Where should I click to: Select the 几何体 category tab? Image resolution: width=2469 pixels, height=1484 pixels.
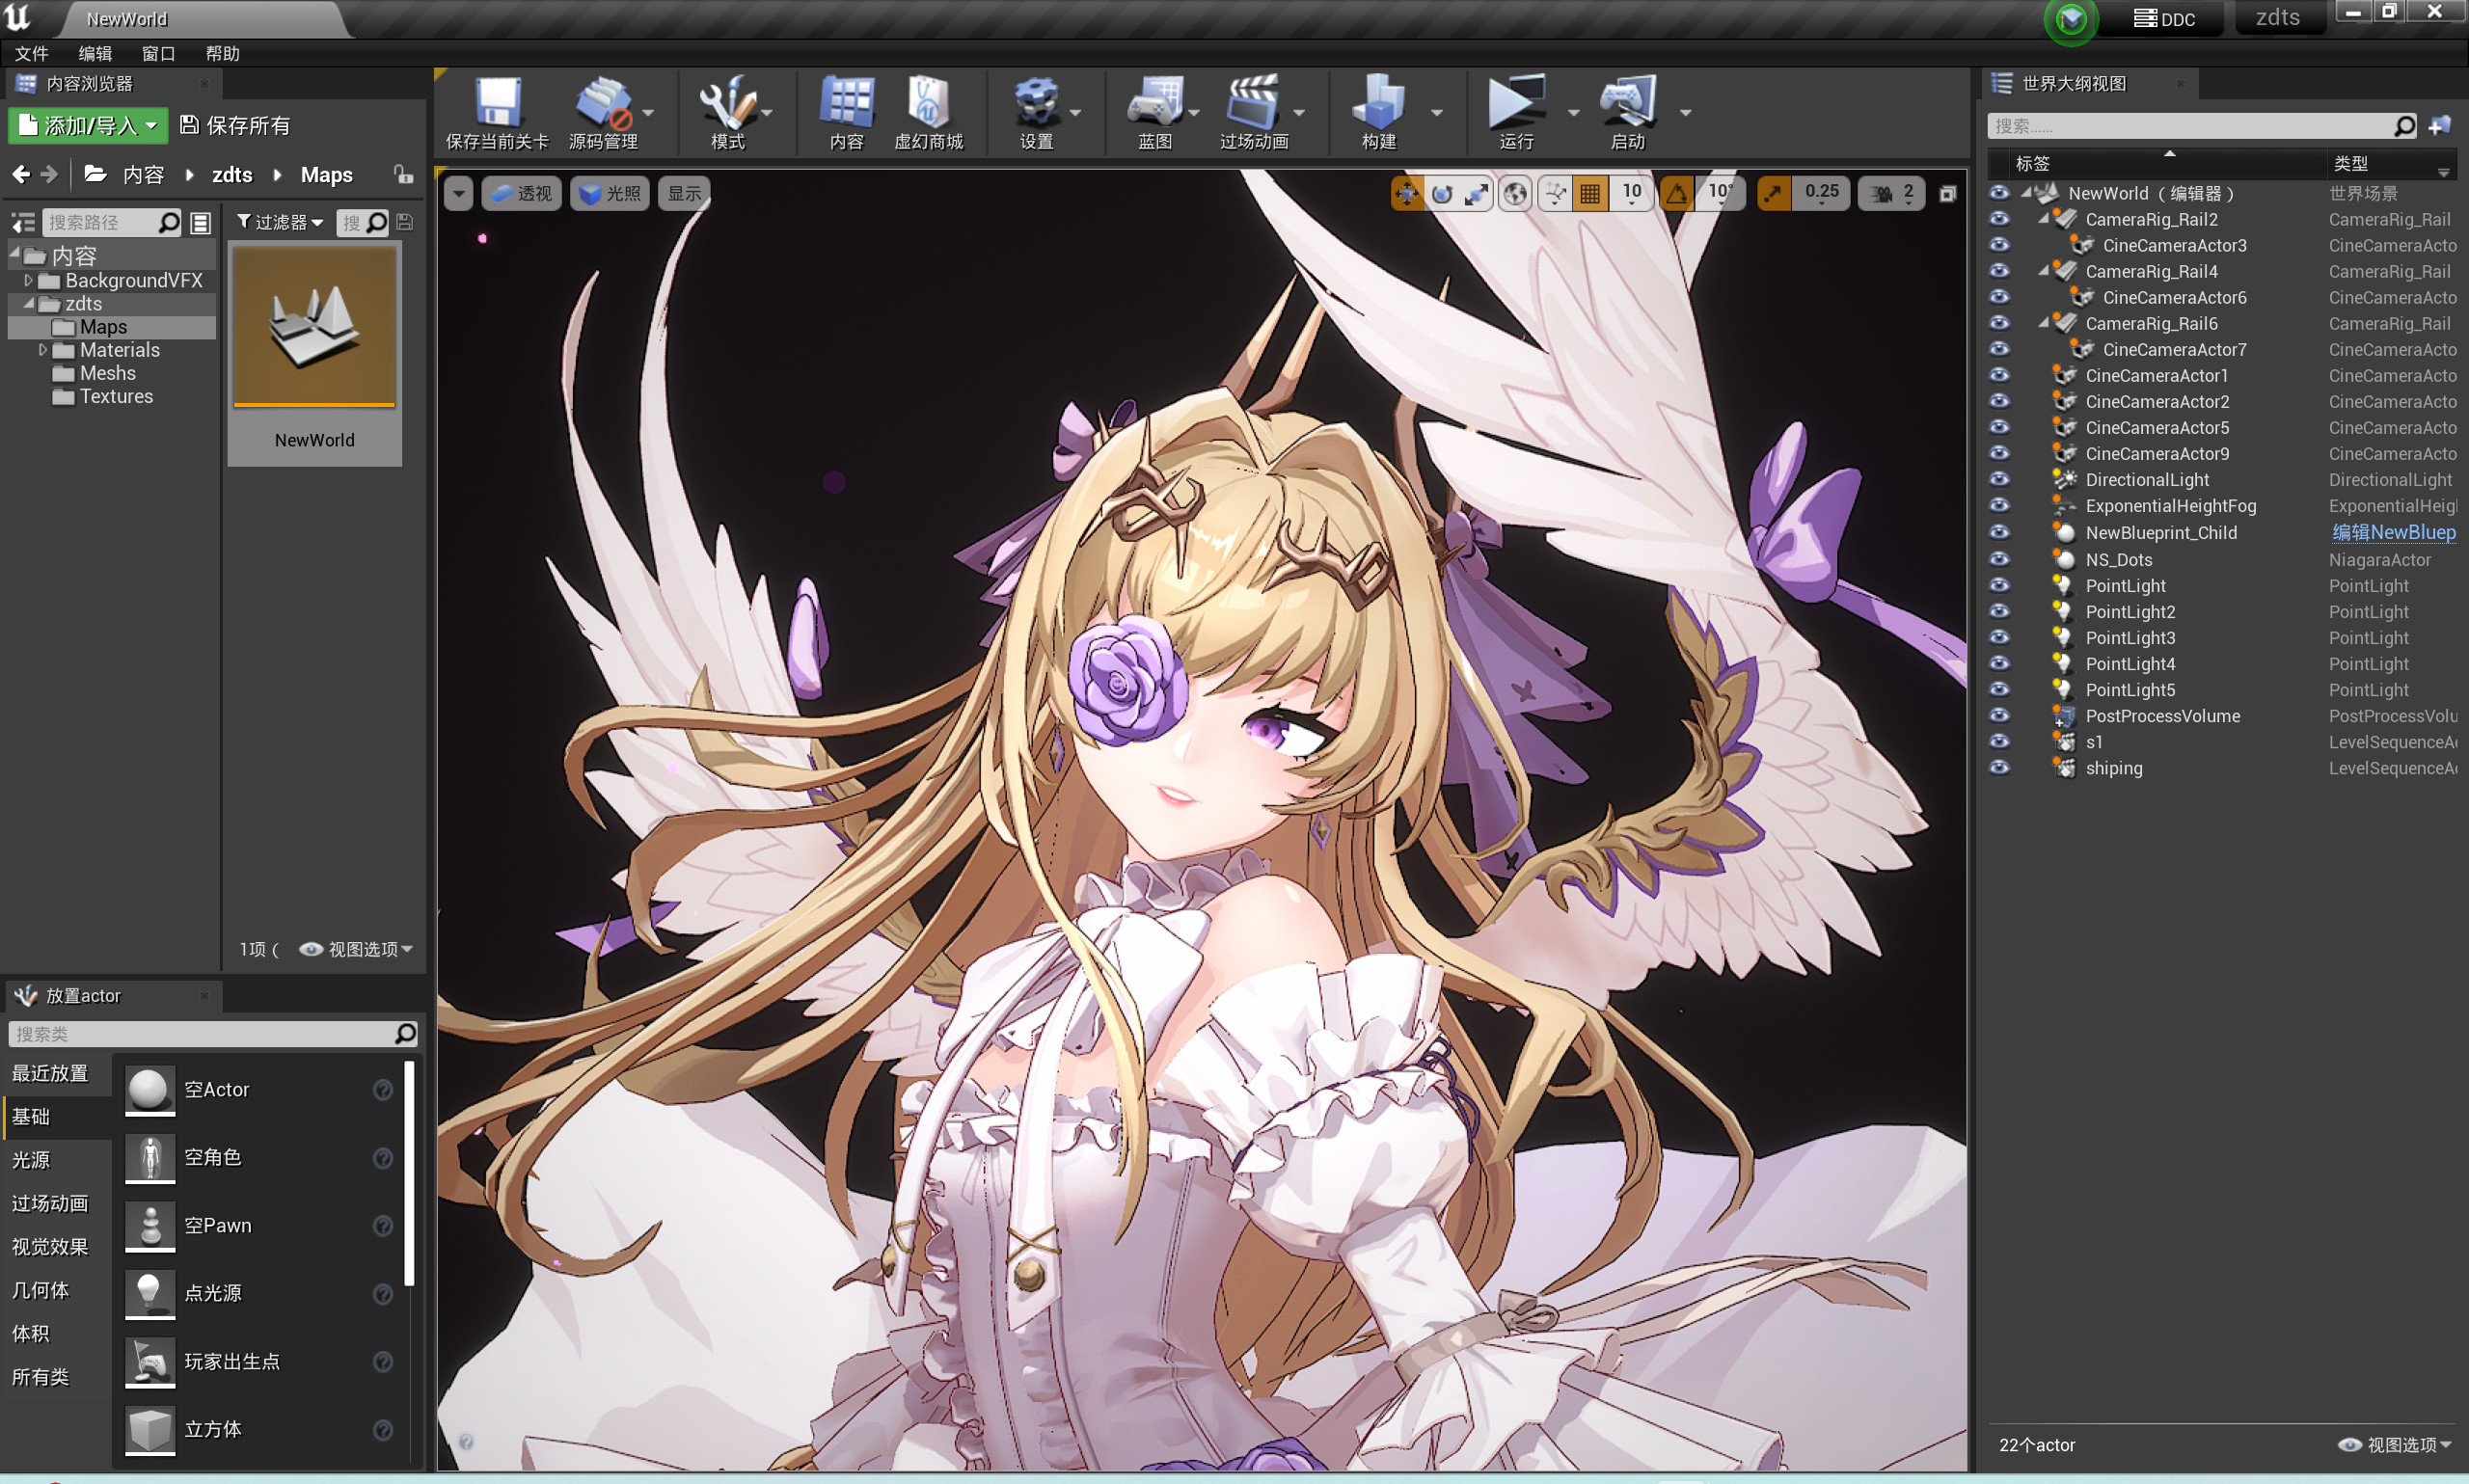tap(57, 1290)
